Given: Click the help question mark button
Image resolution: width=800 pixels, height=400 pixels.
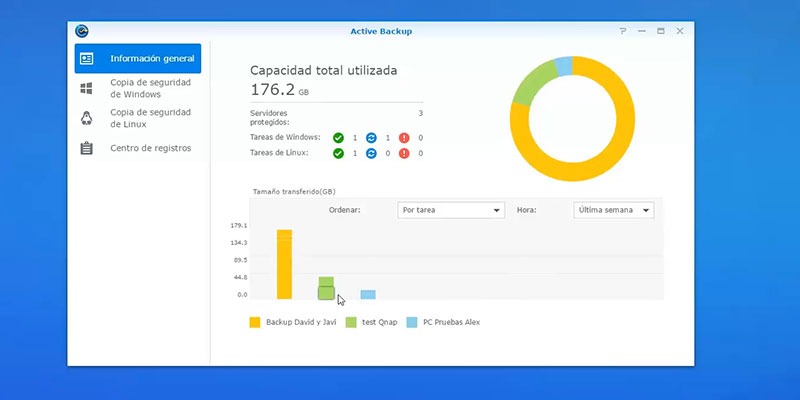Looking at the screenshot, I should (x=623, y=31).
